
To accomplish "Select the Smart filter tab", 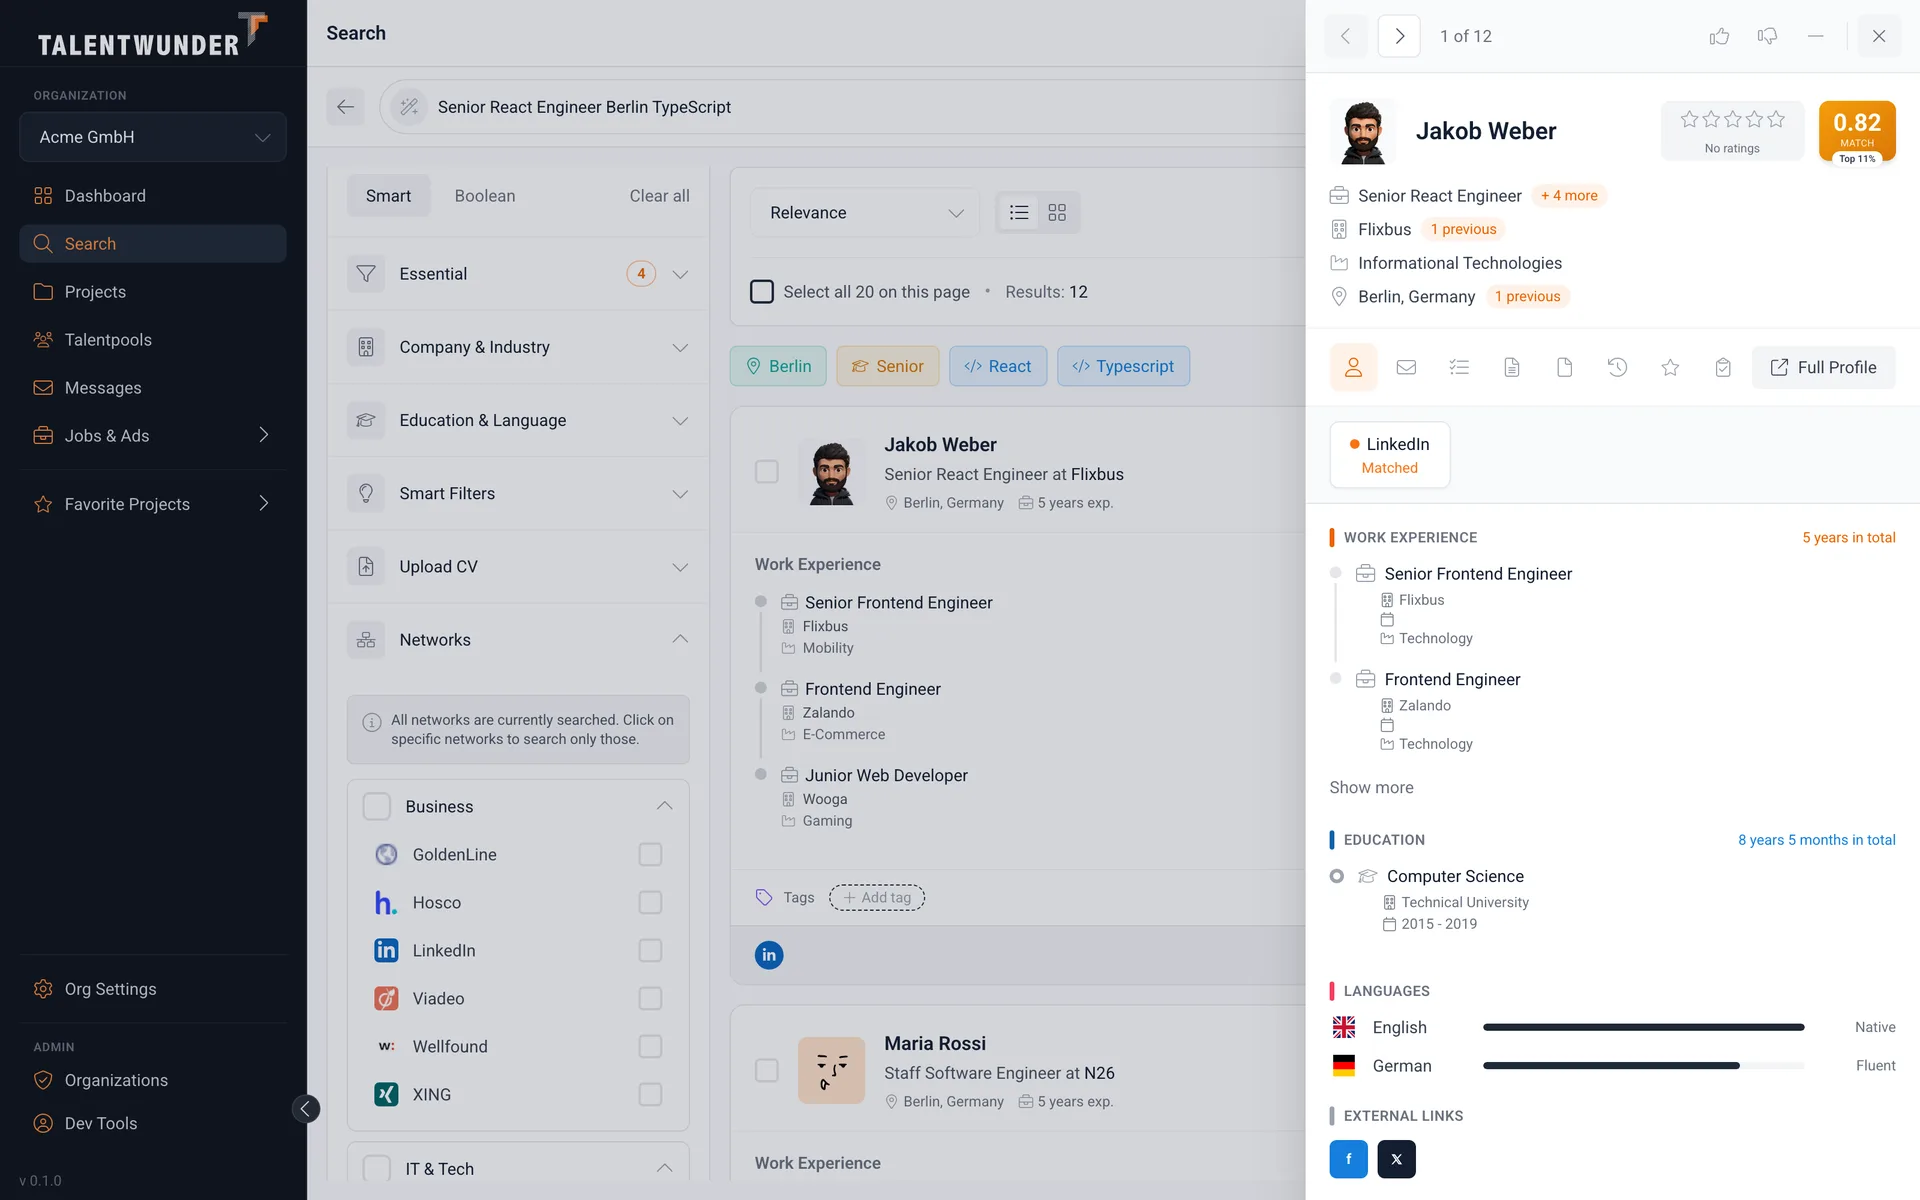I will (388, 196).
